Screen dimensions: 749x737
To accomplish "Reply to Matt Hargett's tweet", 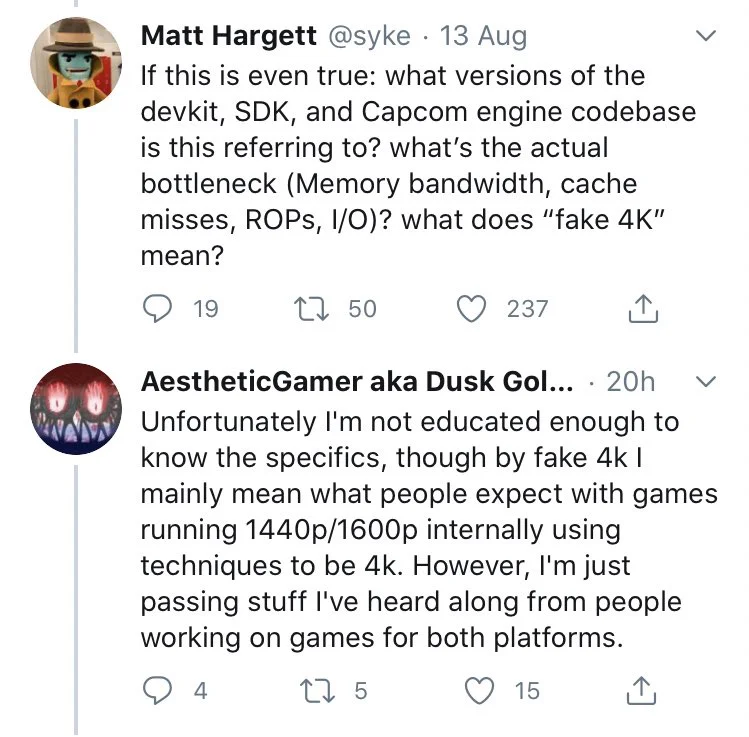I will coord(158,309).
